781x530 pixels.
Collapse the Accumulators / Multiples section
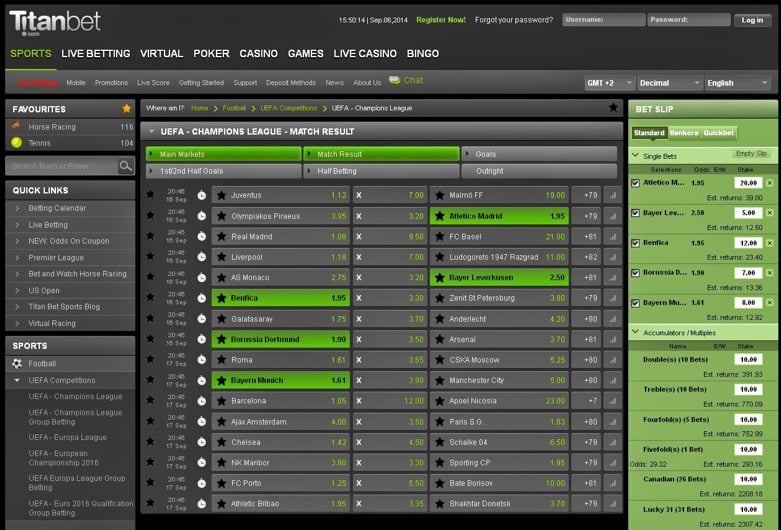pyautogui.click(x=636, y=332)
